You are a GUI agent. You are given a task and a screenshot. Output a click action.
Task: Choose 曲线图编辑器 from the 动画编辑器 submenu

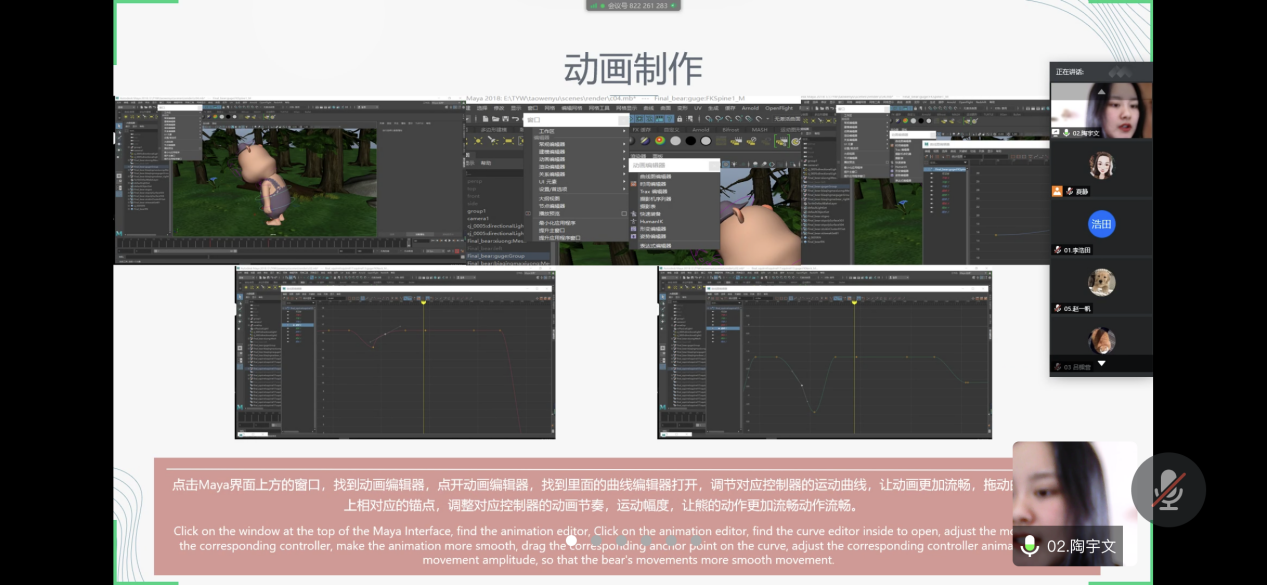pyautogui.click(x=656, y=176)
